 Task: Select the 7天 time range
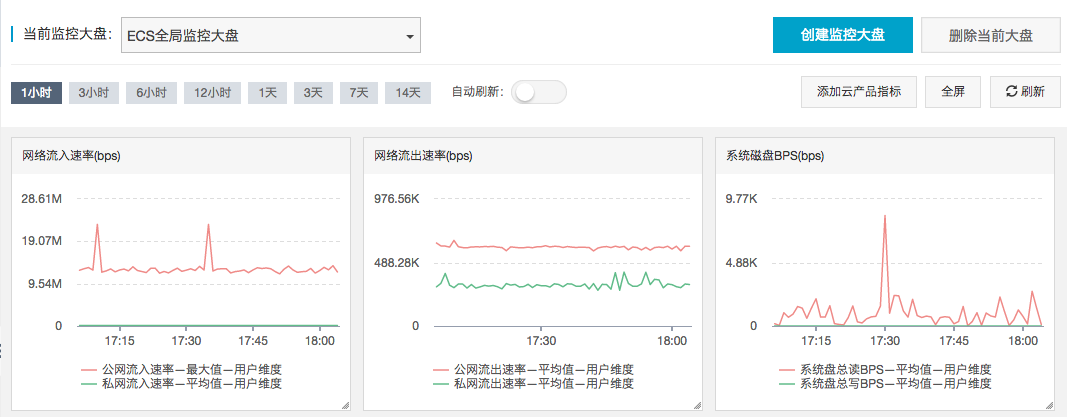click(359, 93)
